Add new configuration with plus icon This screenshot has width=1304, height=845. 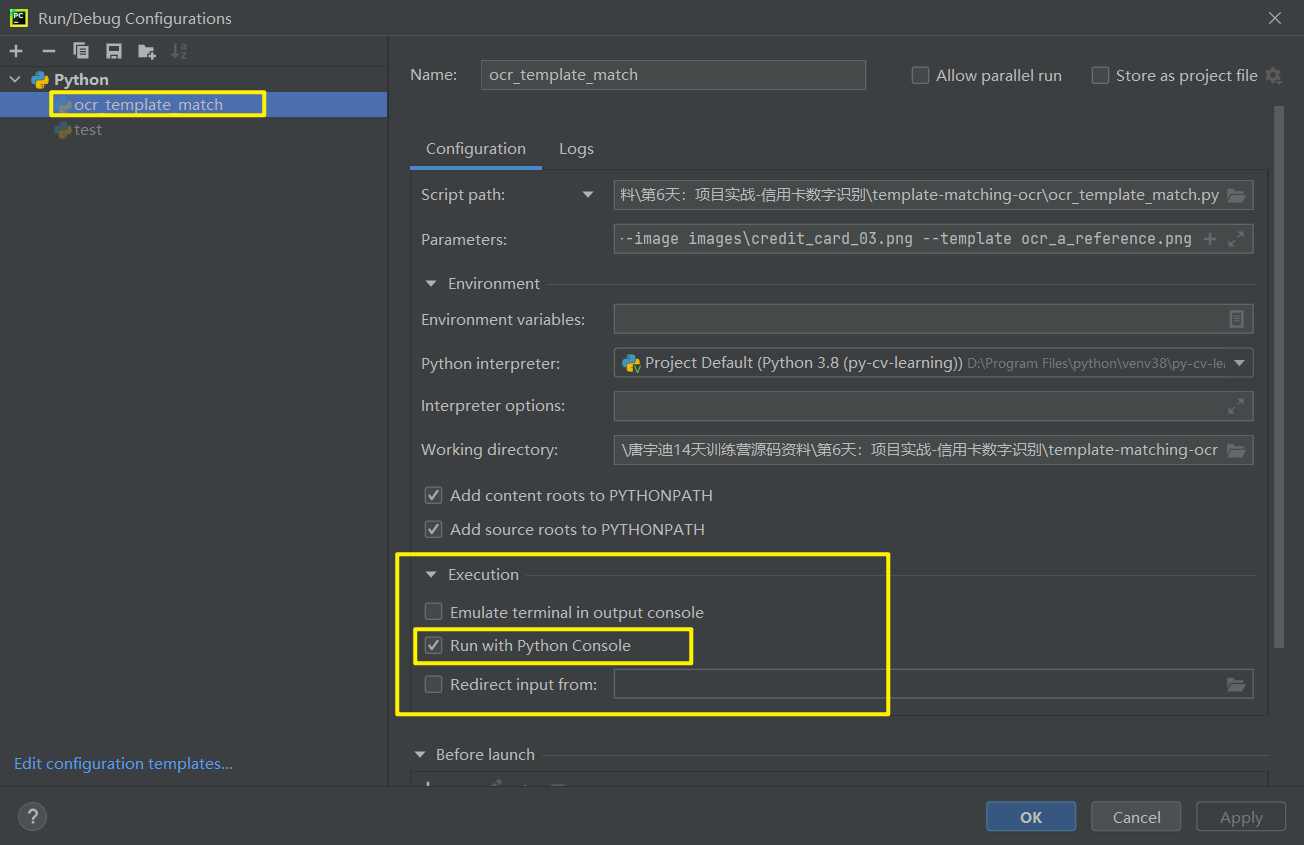tap(16, 51)
